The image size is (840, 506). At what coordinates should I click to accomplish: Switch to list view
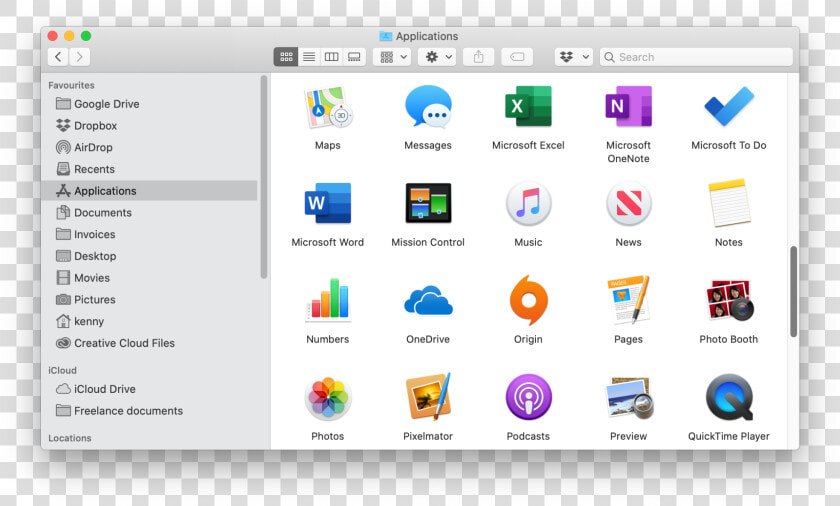[x=309, y=57]
